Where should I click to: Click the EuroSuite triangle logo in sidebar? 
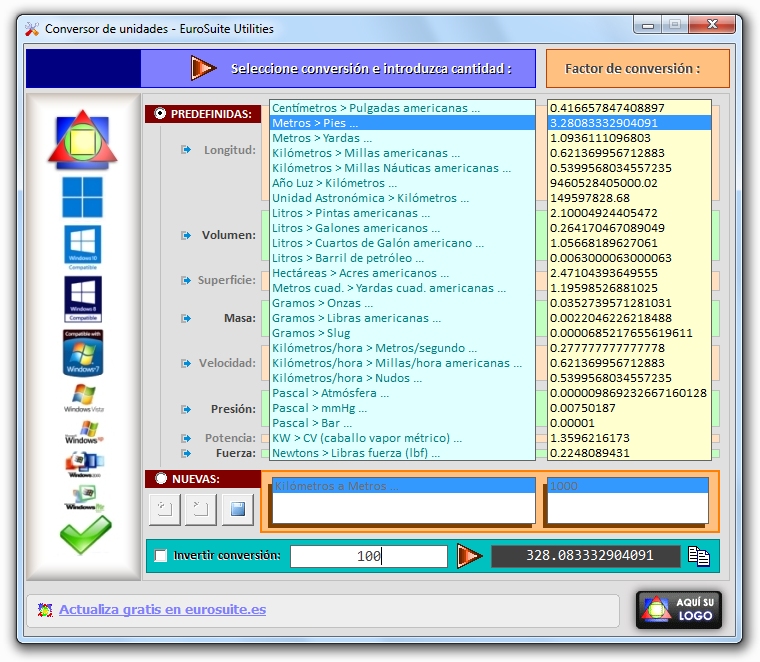click(82, 139)
